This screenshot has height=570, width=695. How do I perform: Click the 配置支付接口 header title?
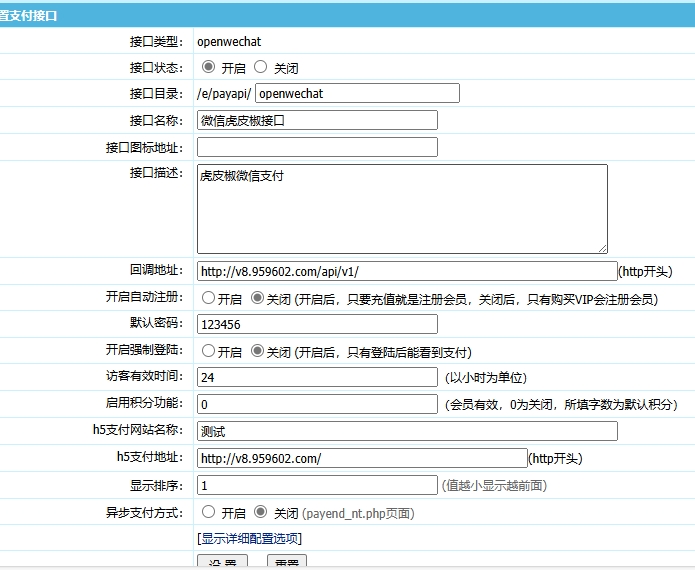click(28, 16)
